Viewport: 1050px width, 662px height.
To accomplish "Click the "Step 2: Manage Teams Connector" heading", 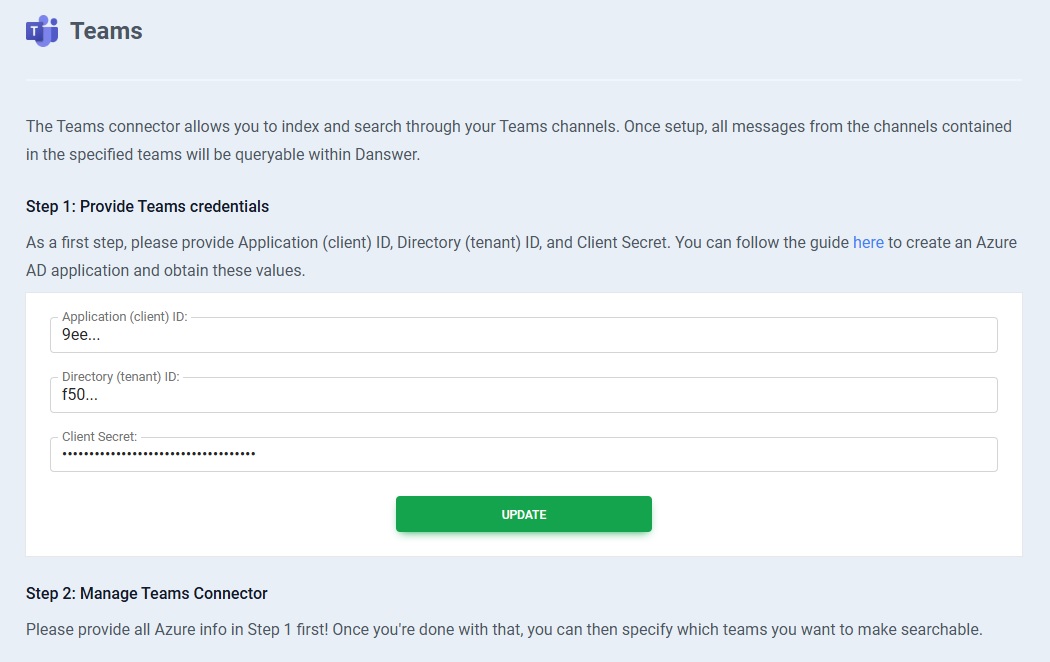I will tap(147, 594).
